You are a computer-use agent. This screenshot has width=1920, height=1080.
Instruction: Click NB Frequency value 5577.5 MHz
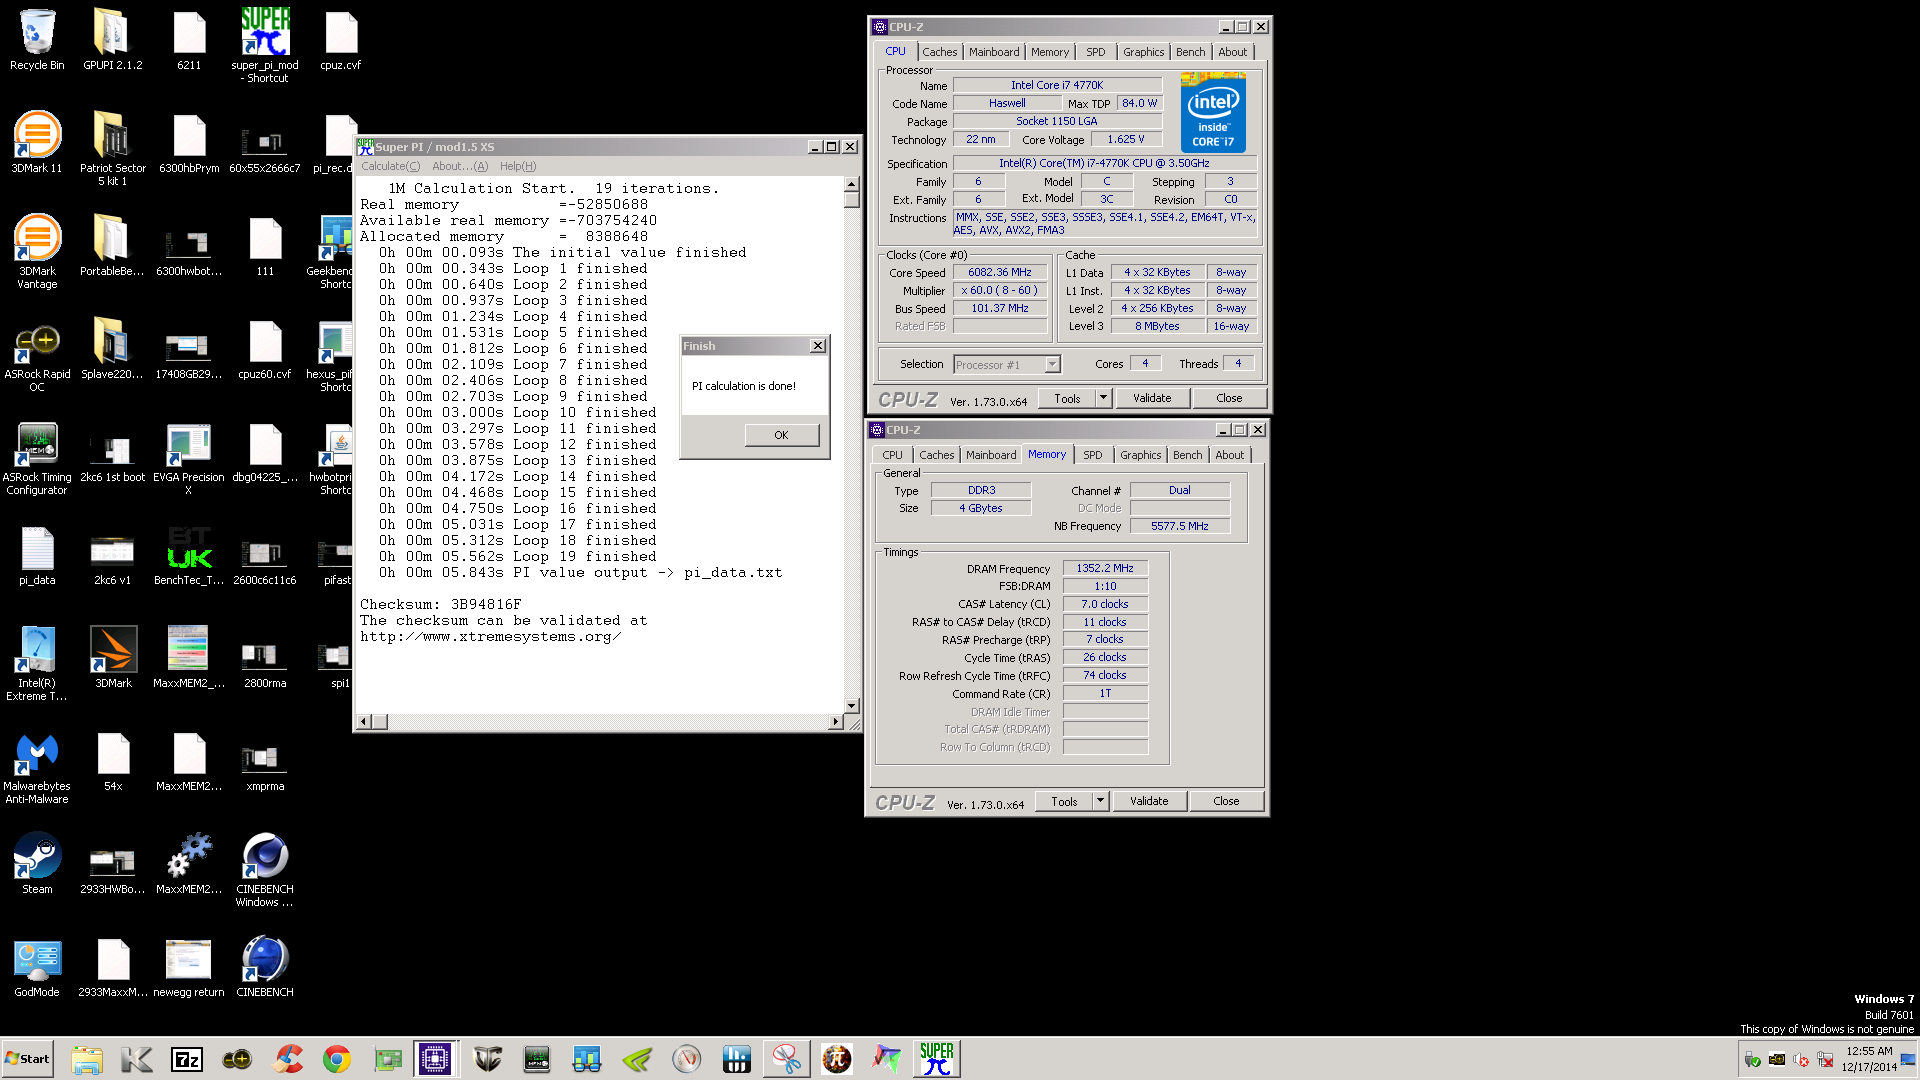pyautogui.click(x=1180, y=526)
